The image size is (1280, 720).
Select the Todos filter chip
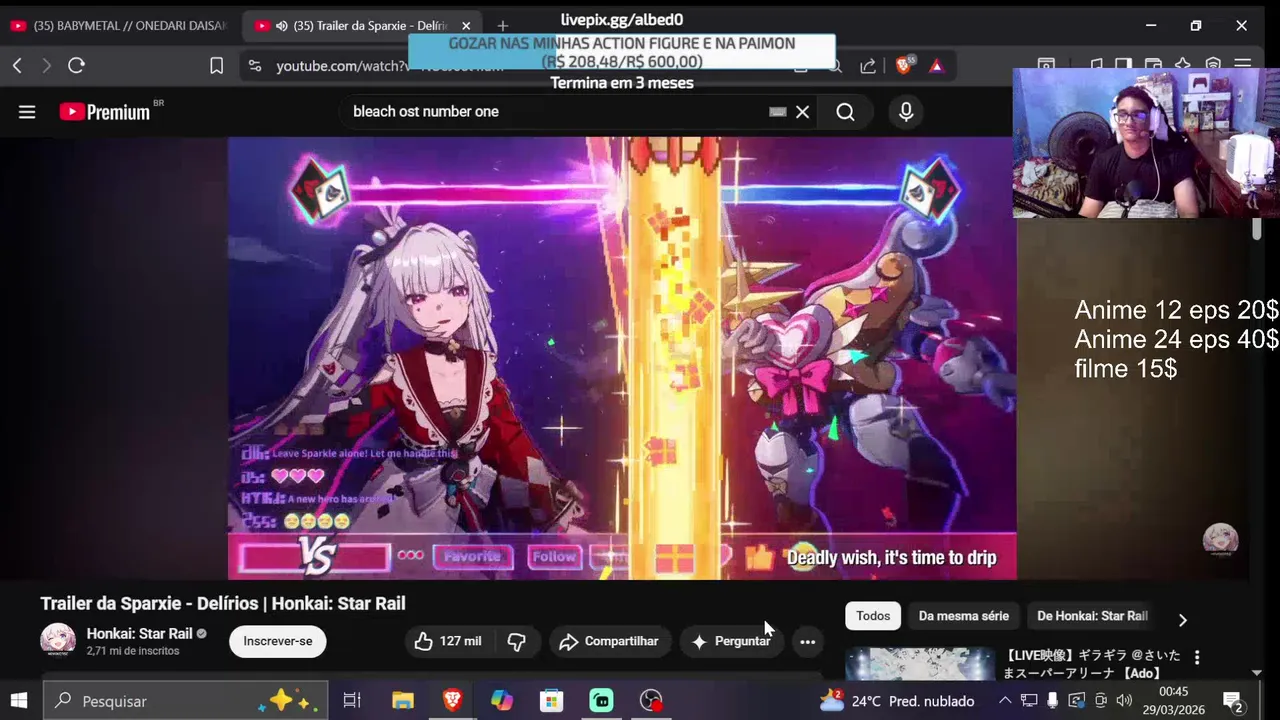(x=873, y=616)
